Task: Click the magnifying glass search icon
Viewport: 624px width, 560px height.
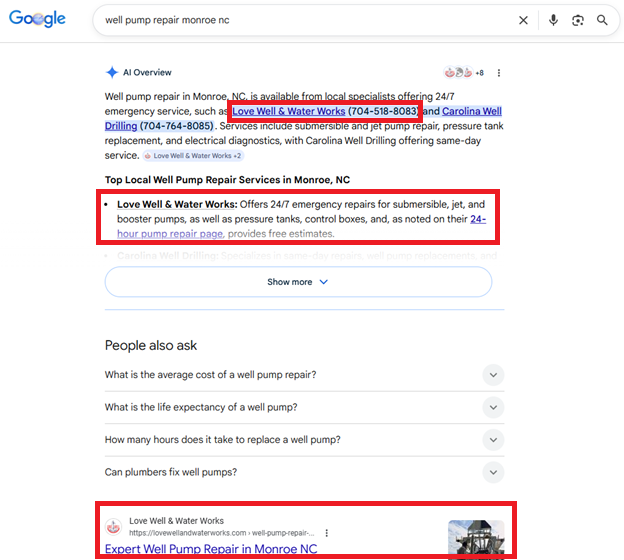Action: (602, 20)
